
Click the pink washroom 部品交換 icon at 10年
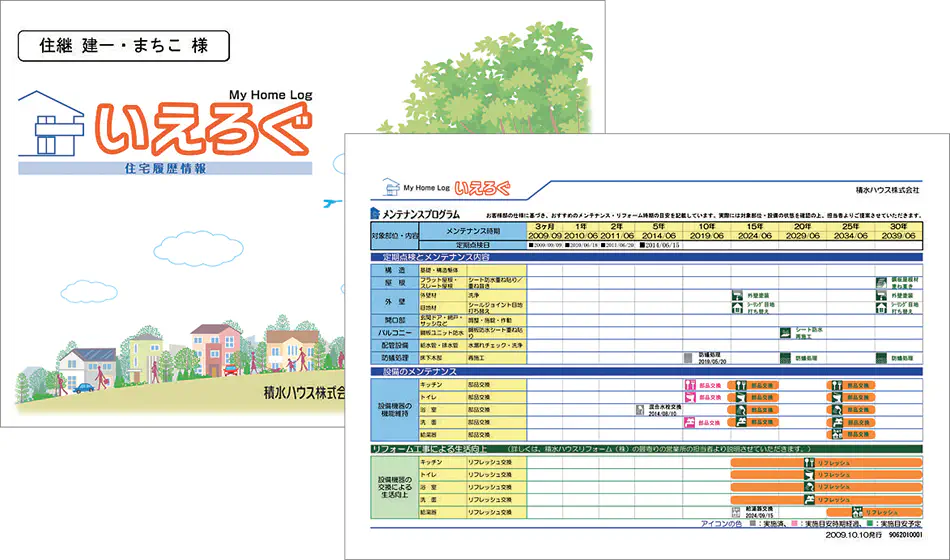(689, 422)
